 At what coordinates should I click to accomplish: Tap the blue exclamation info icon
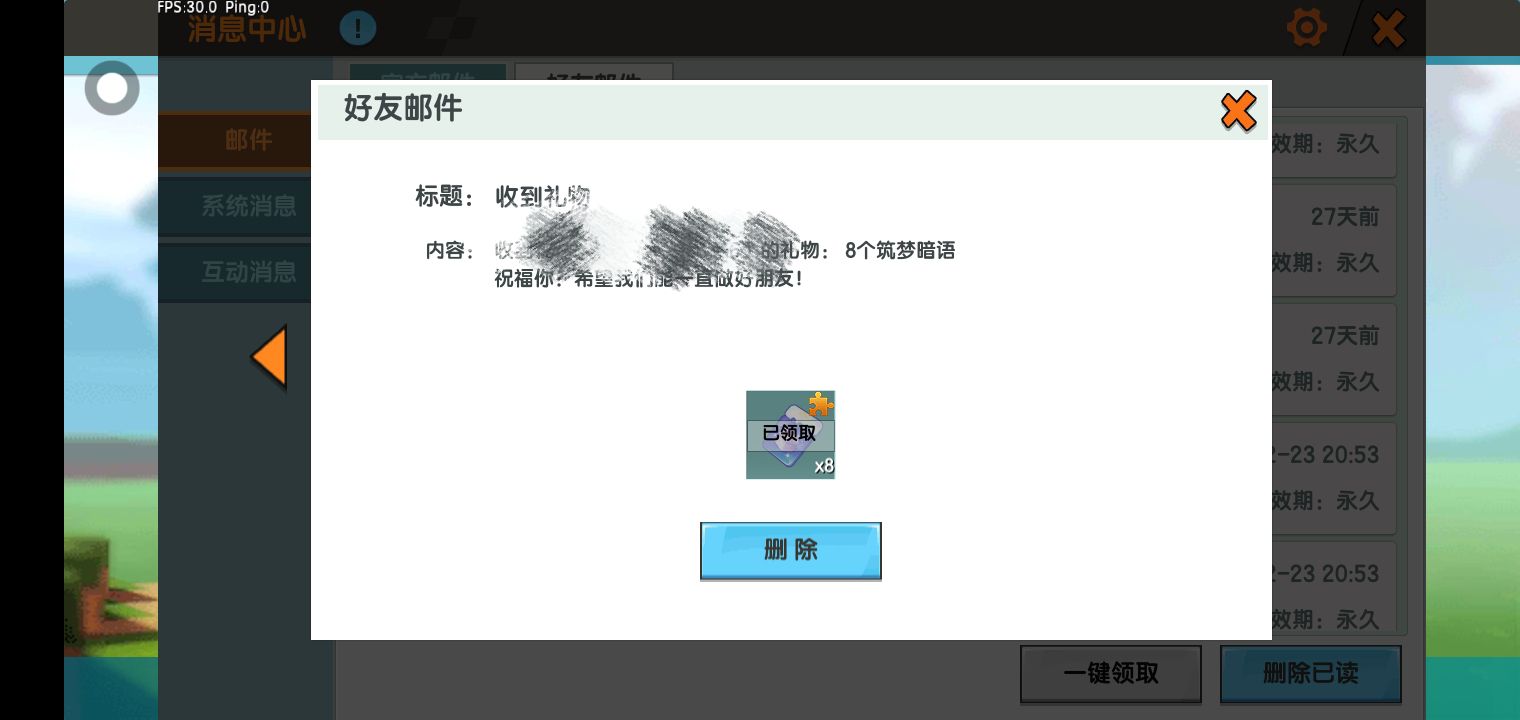(357, 28)
